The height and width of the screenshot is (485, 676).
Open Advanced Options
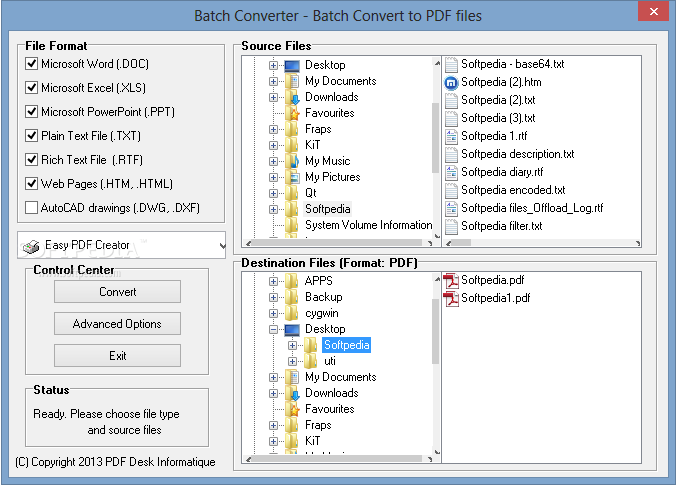pyautogui.click(x=117, y=324)
